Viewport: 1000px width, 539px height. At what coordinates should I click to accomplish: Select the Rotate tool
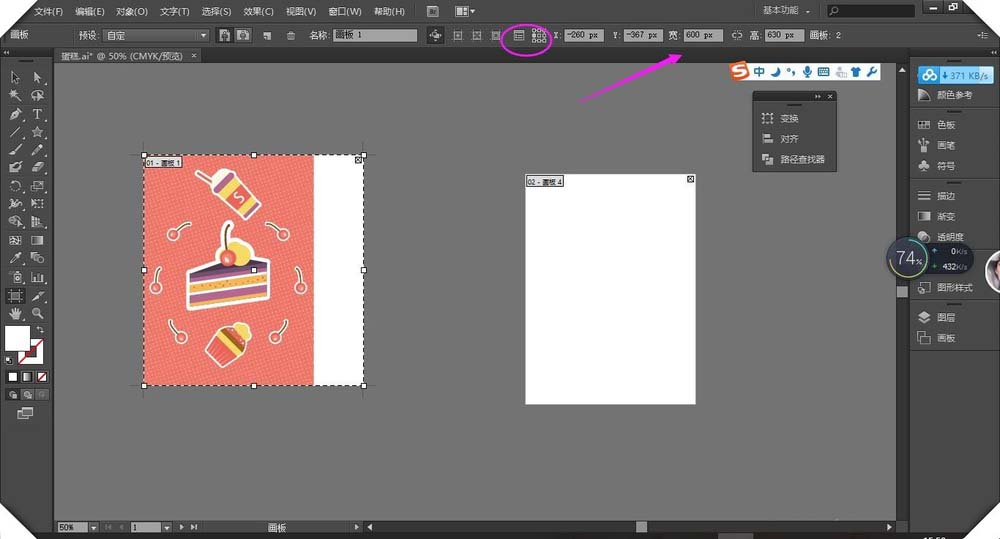click(x=15, y=186)
